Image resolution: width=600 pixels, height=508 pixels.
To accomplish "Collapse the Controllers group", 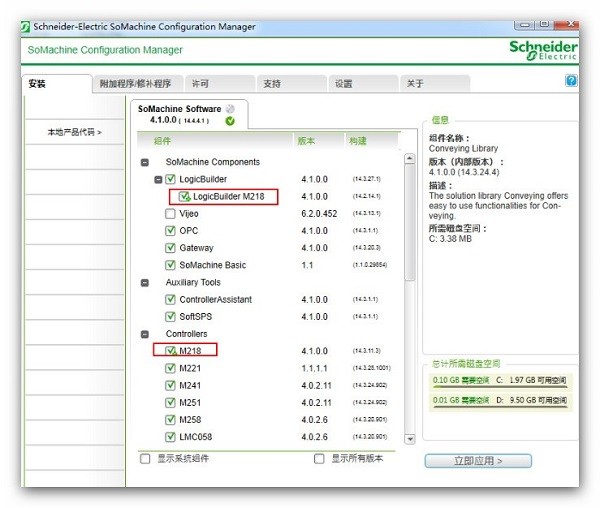I will (x=145, y=334).
